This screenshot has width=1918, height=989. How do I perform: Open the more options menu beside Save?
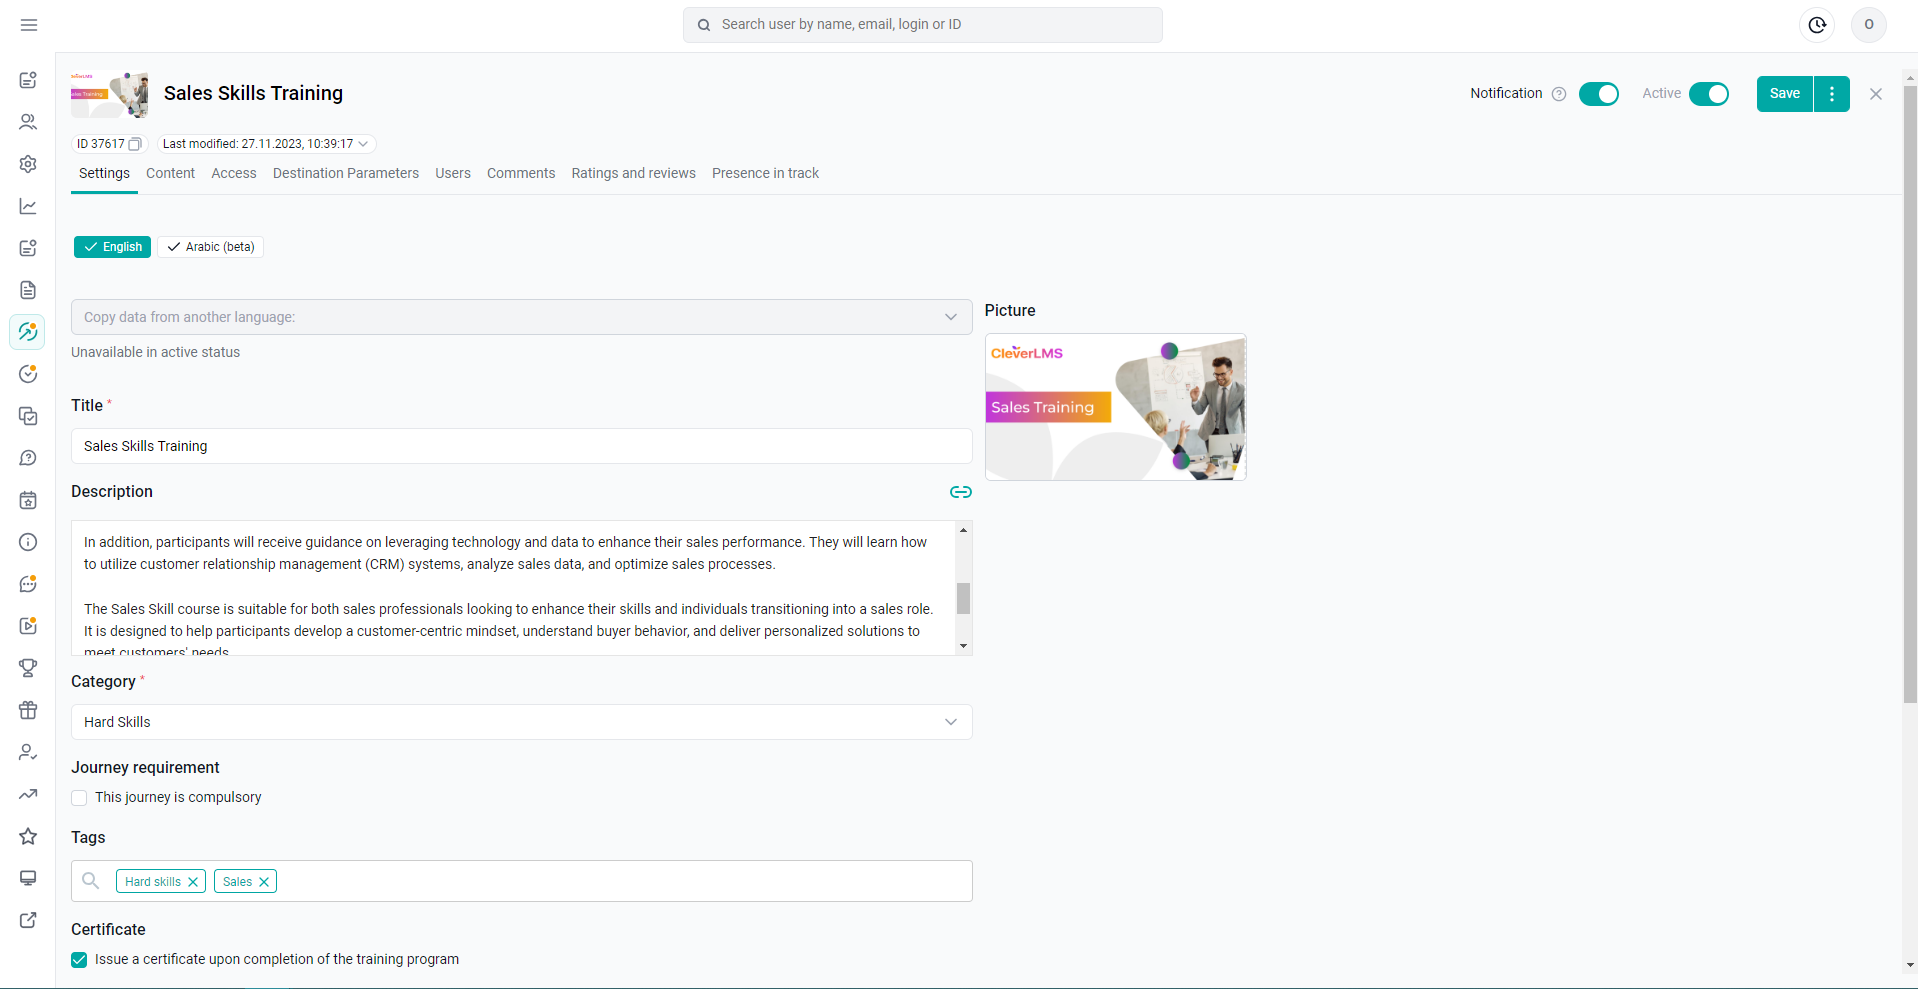(1832, 94)
